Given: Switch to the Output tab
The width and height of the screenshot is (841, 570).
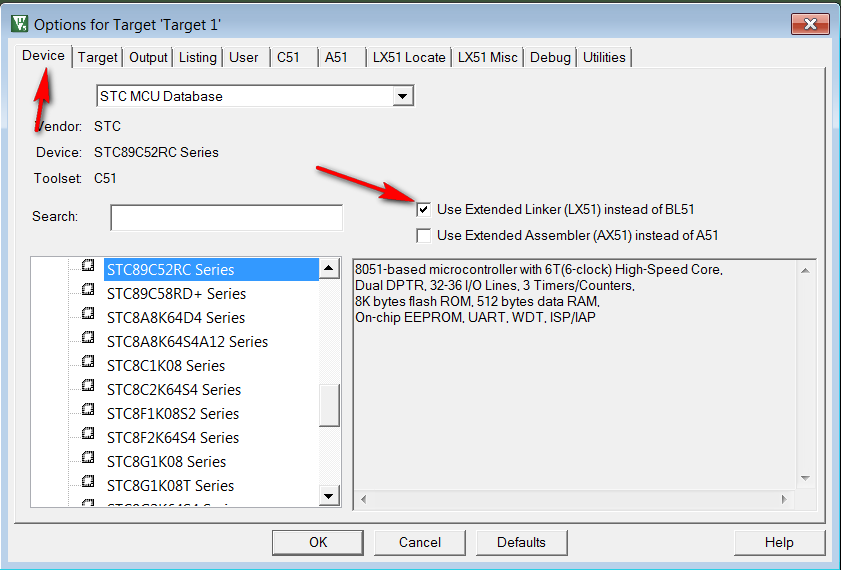Looking at the screenshot, I should (x=148, y=57).
